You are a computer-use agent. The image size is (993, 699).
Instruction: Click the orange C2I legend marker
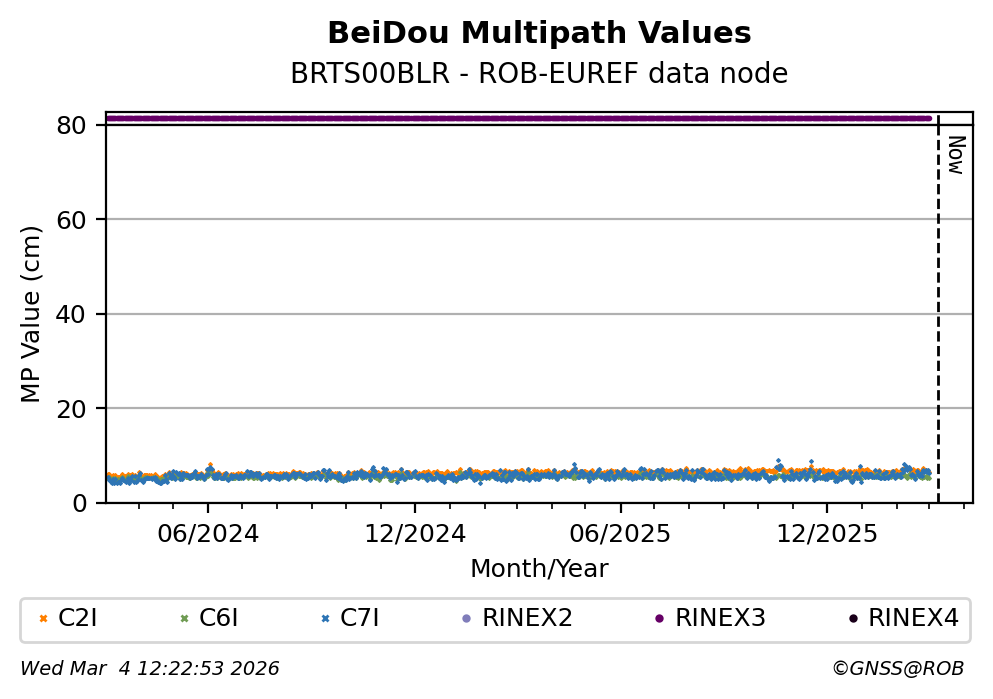(43, 619)
